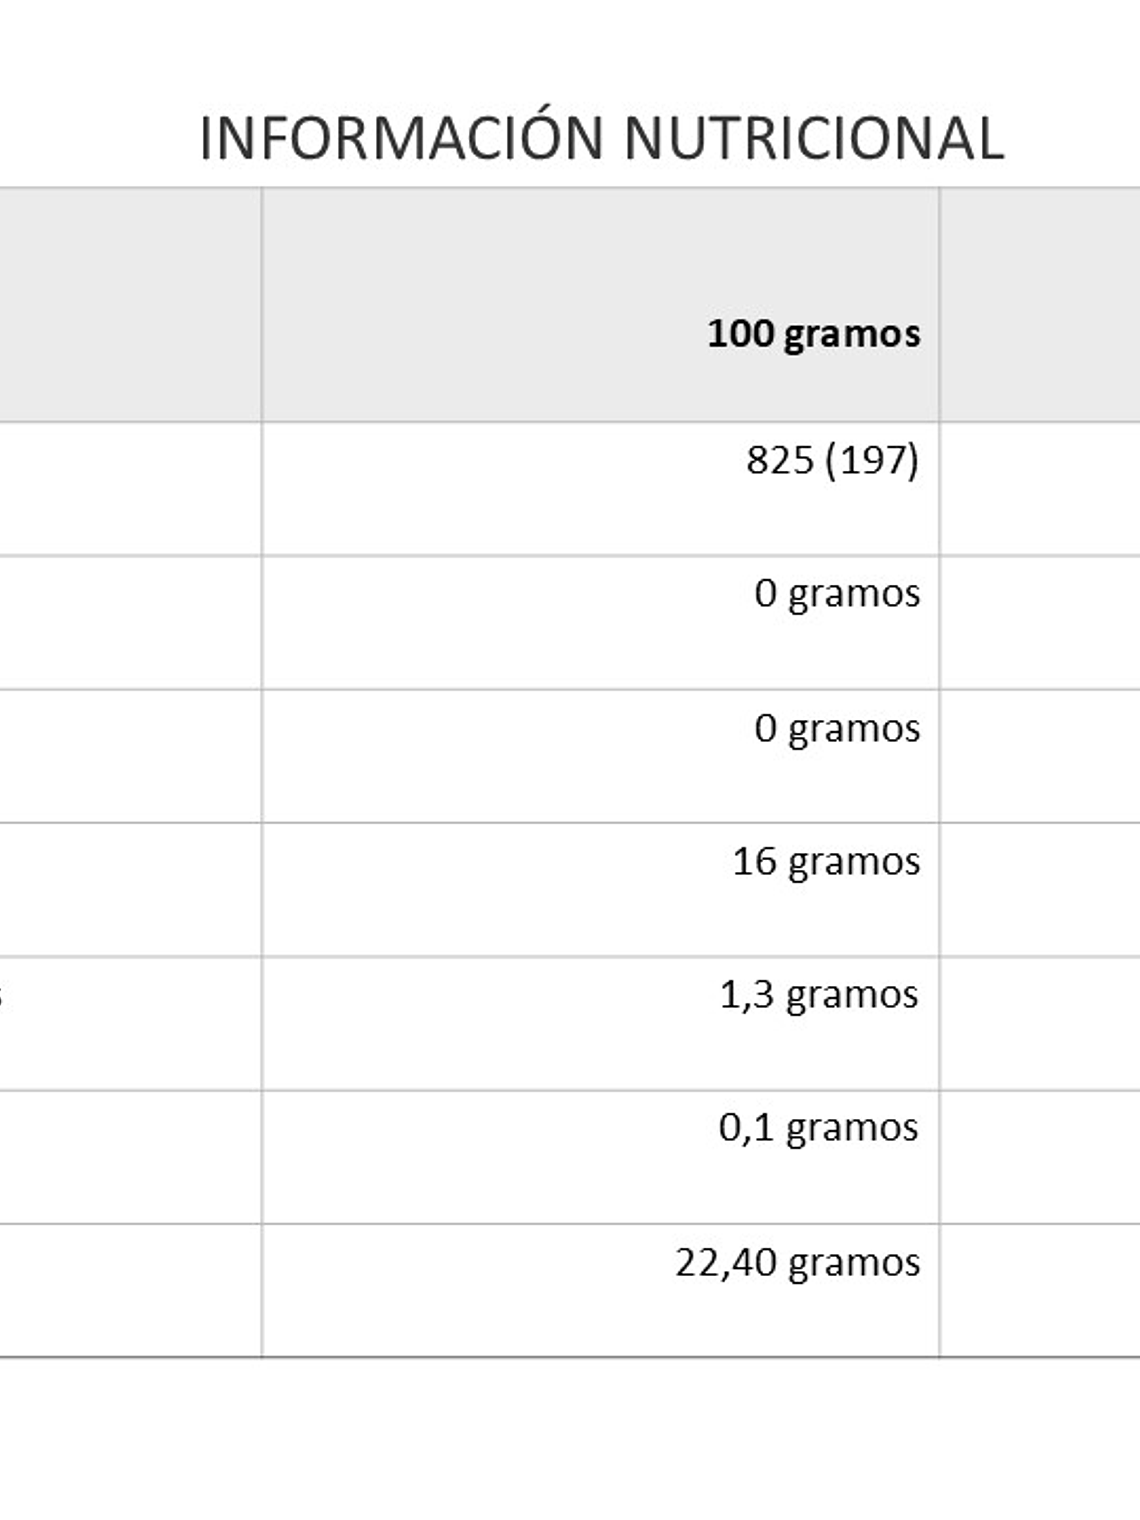Screen dimensions: 1140x1520
Task: Click the cell right of "22,40 gramos"
Action: click(1040, 1290)
